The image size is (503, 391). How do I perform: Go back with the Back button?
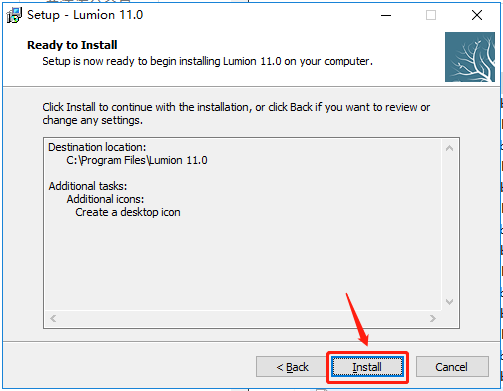click(x=292, y=367)
